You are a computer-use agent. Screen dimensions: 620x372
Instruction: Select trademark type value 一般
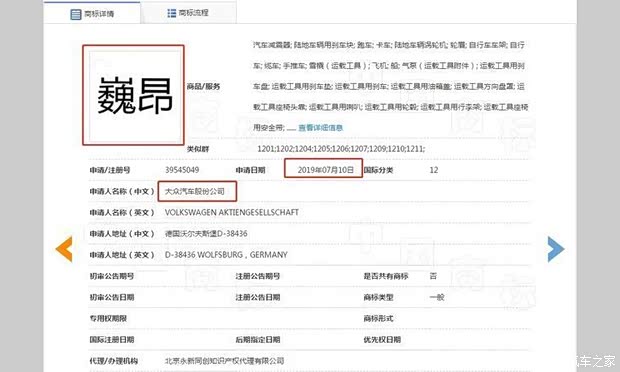437,297
